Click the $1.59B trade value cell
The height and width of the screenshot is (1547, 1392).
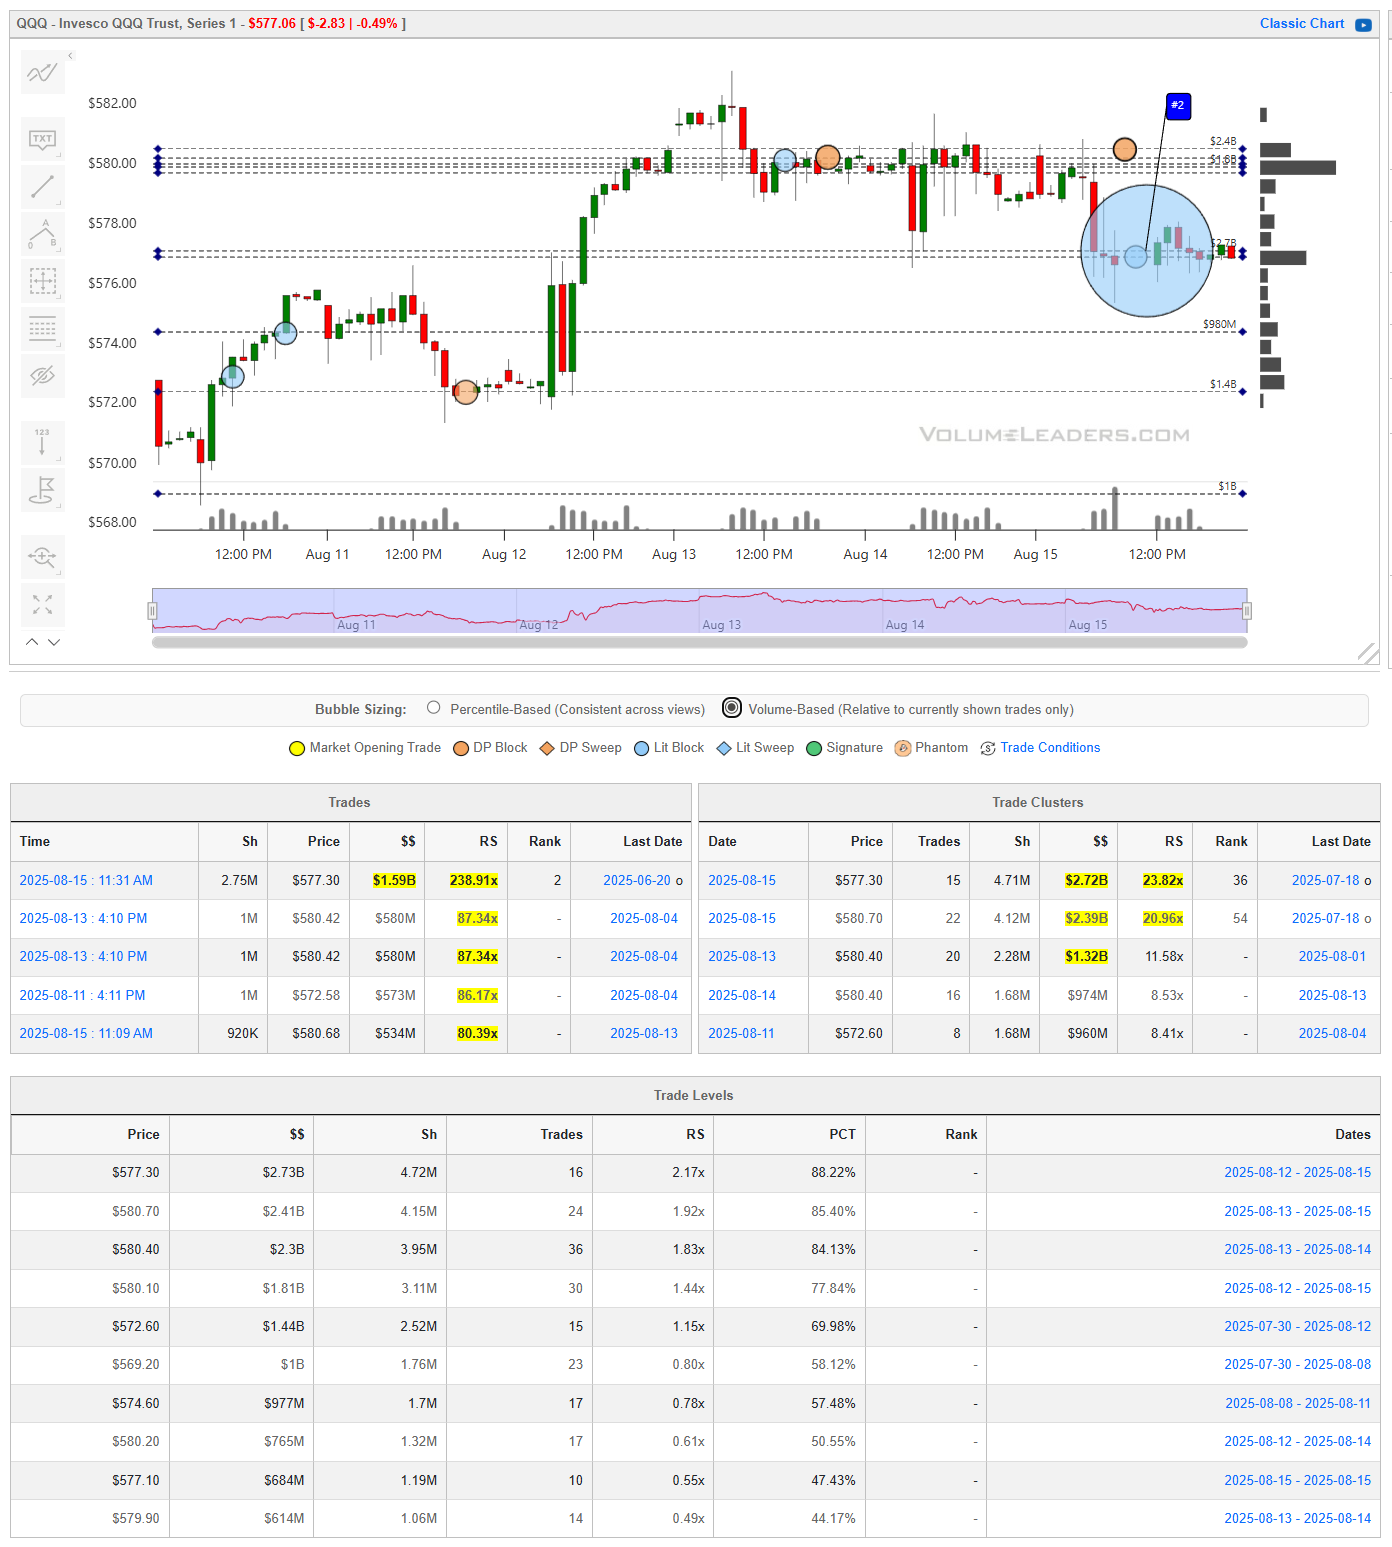394,880
